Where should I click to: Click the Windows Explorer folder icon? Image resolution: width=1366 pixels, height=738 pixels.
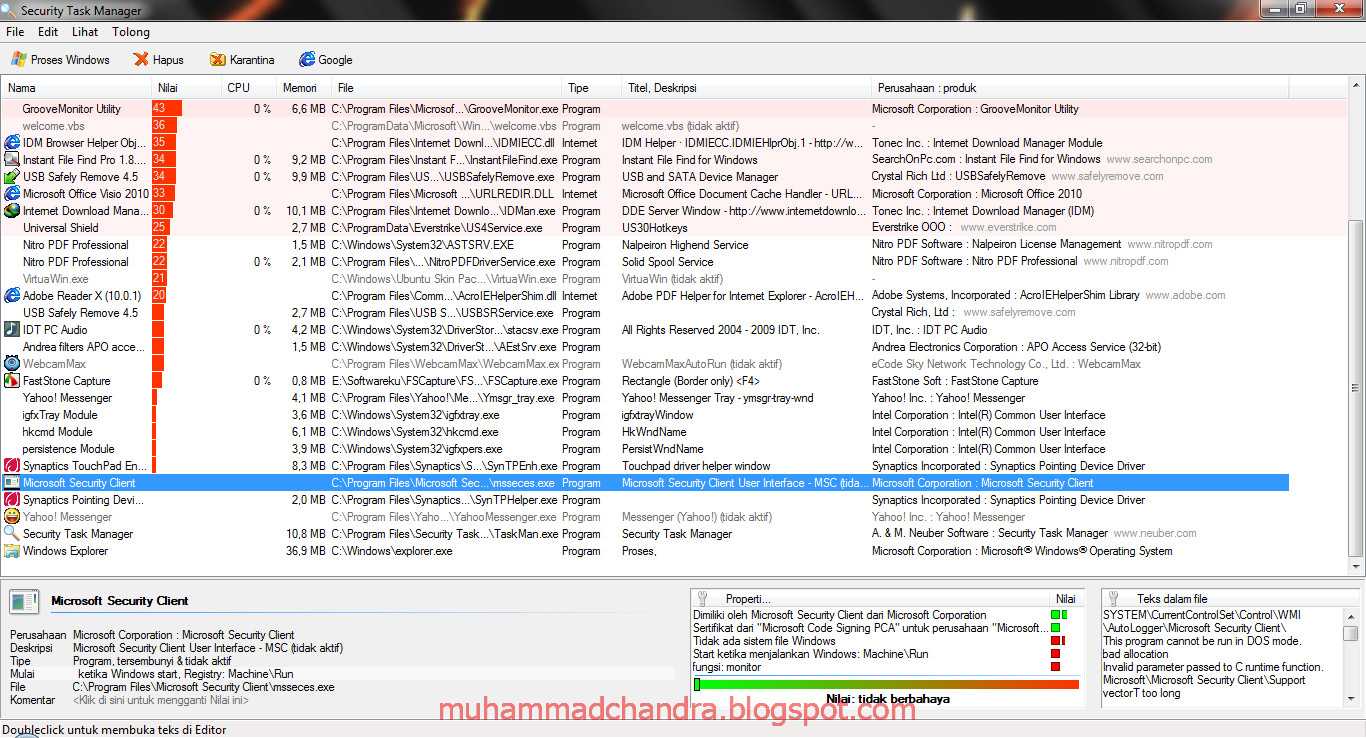(12, 551)
